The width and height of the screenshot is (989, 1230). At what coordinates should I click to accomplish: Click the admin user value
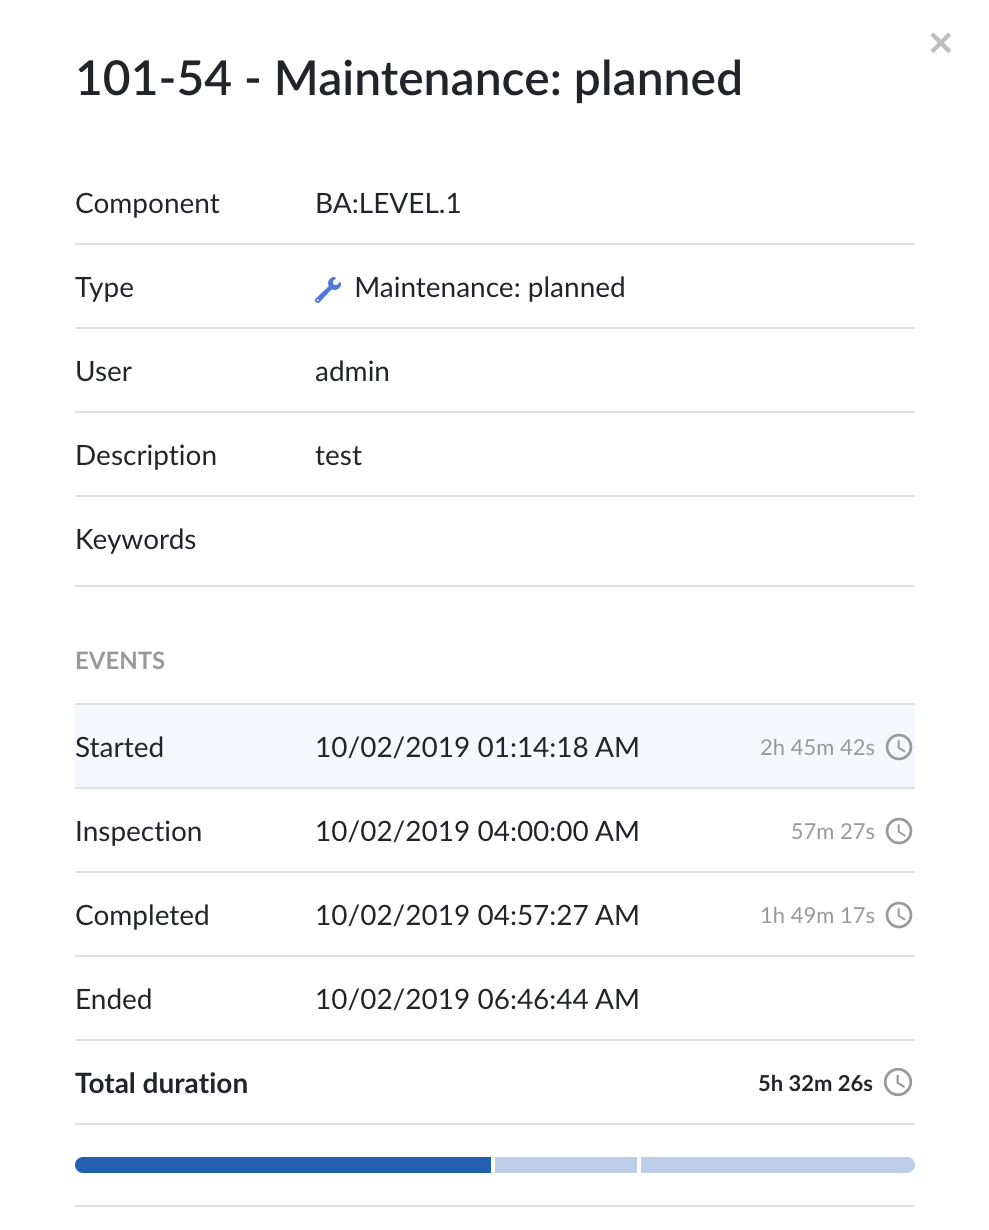pyautogui.click(x=352, y=372)
